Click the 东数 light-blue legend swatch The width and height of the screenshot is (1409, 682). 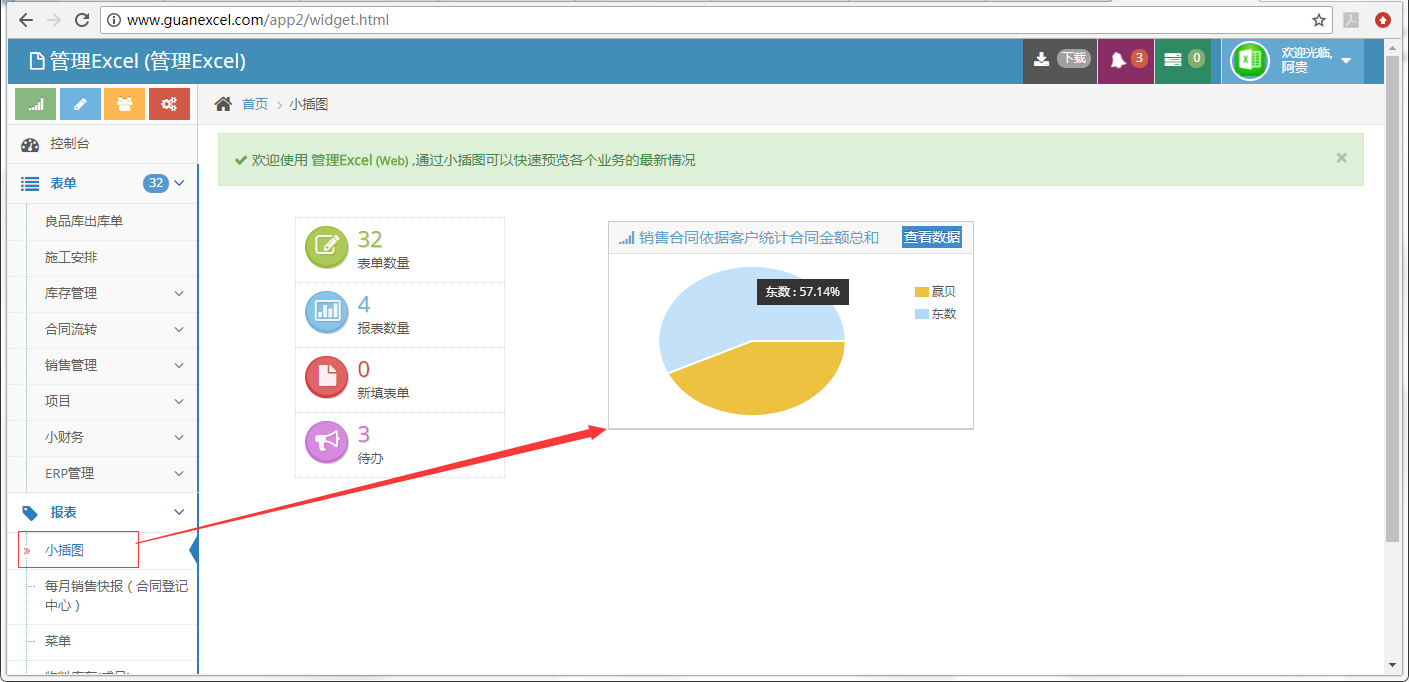[x=922, y=314]
